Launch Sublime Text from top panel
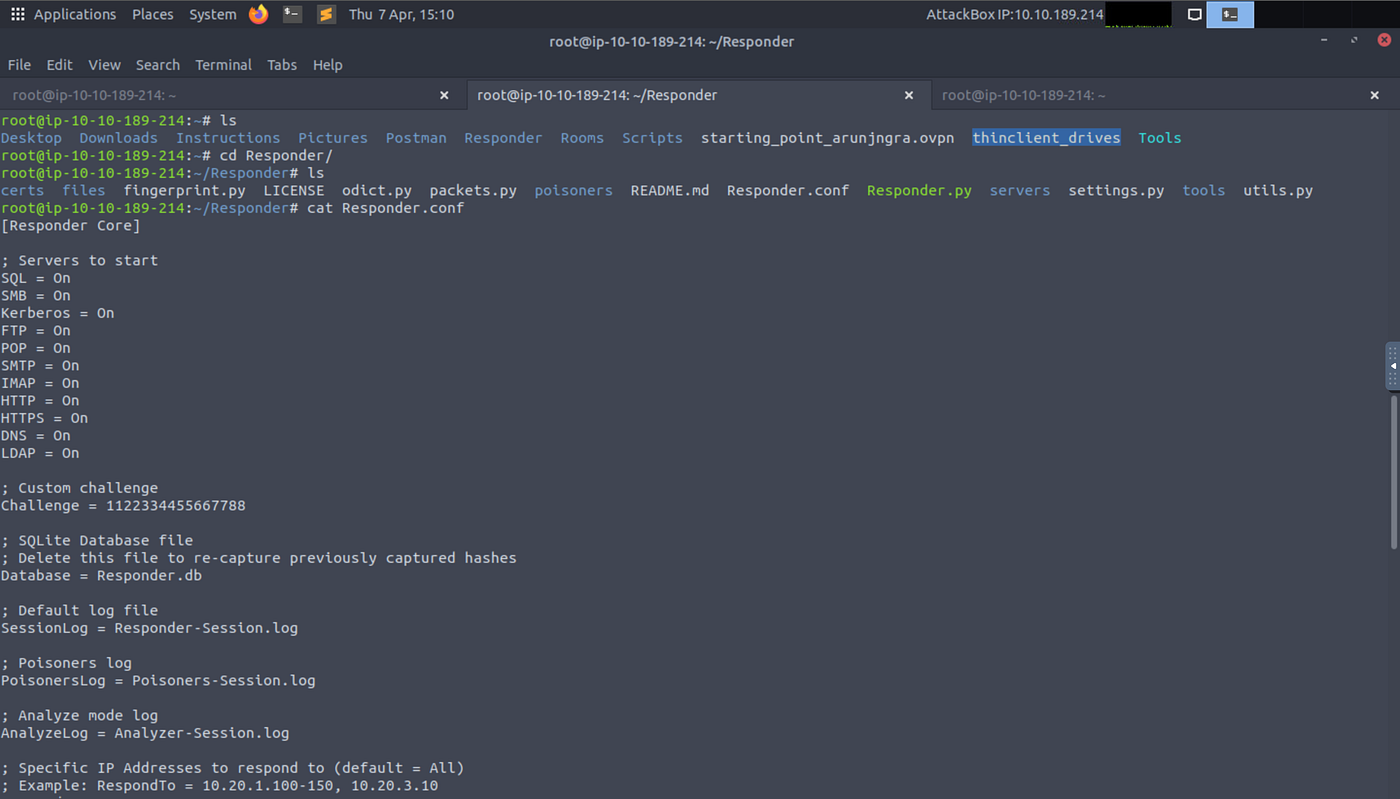 click(x=326, y=14)
